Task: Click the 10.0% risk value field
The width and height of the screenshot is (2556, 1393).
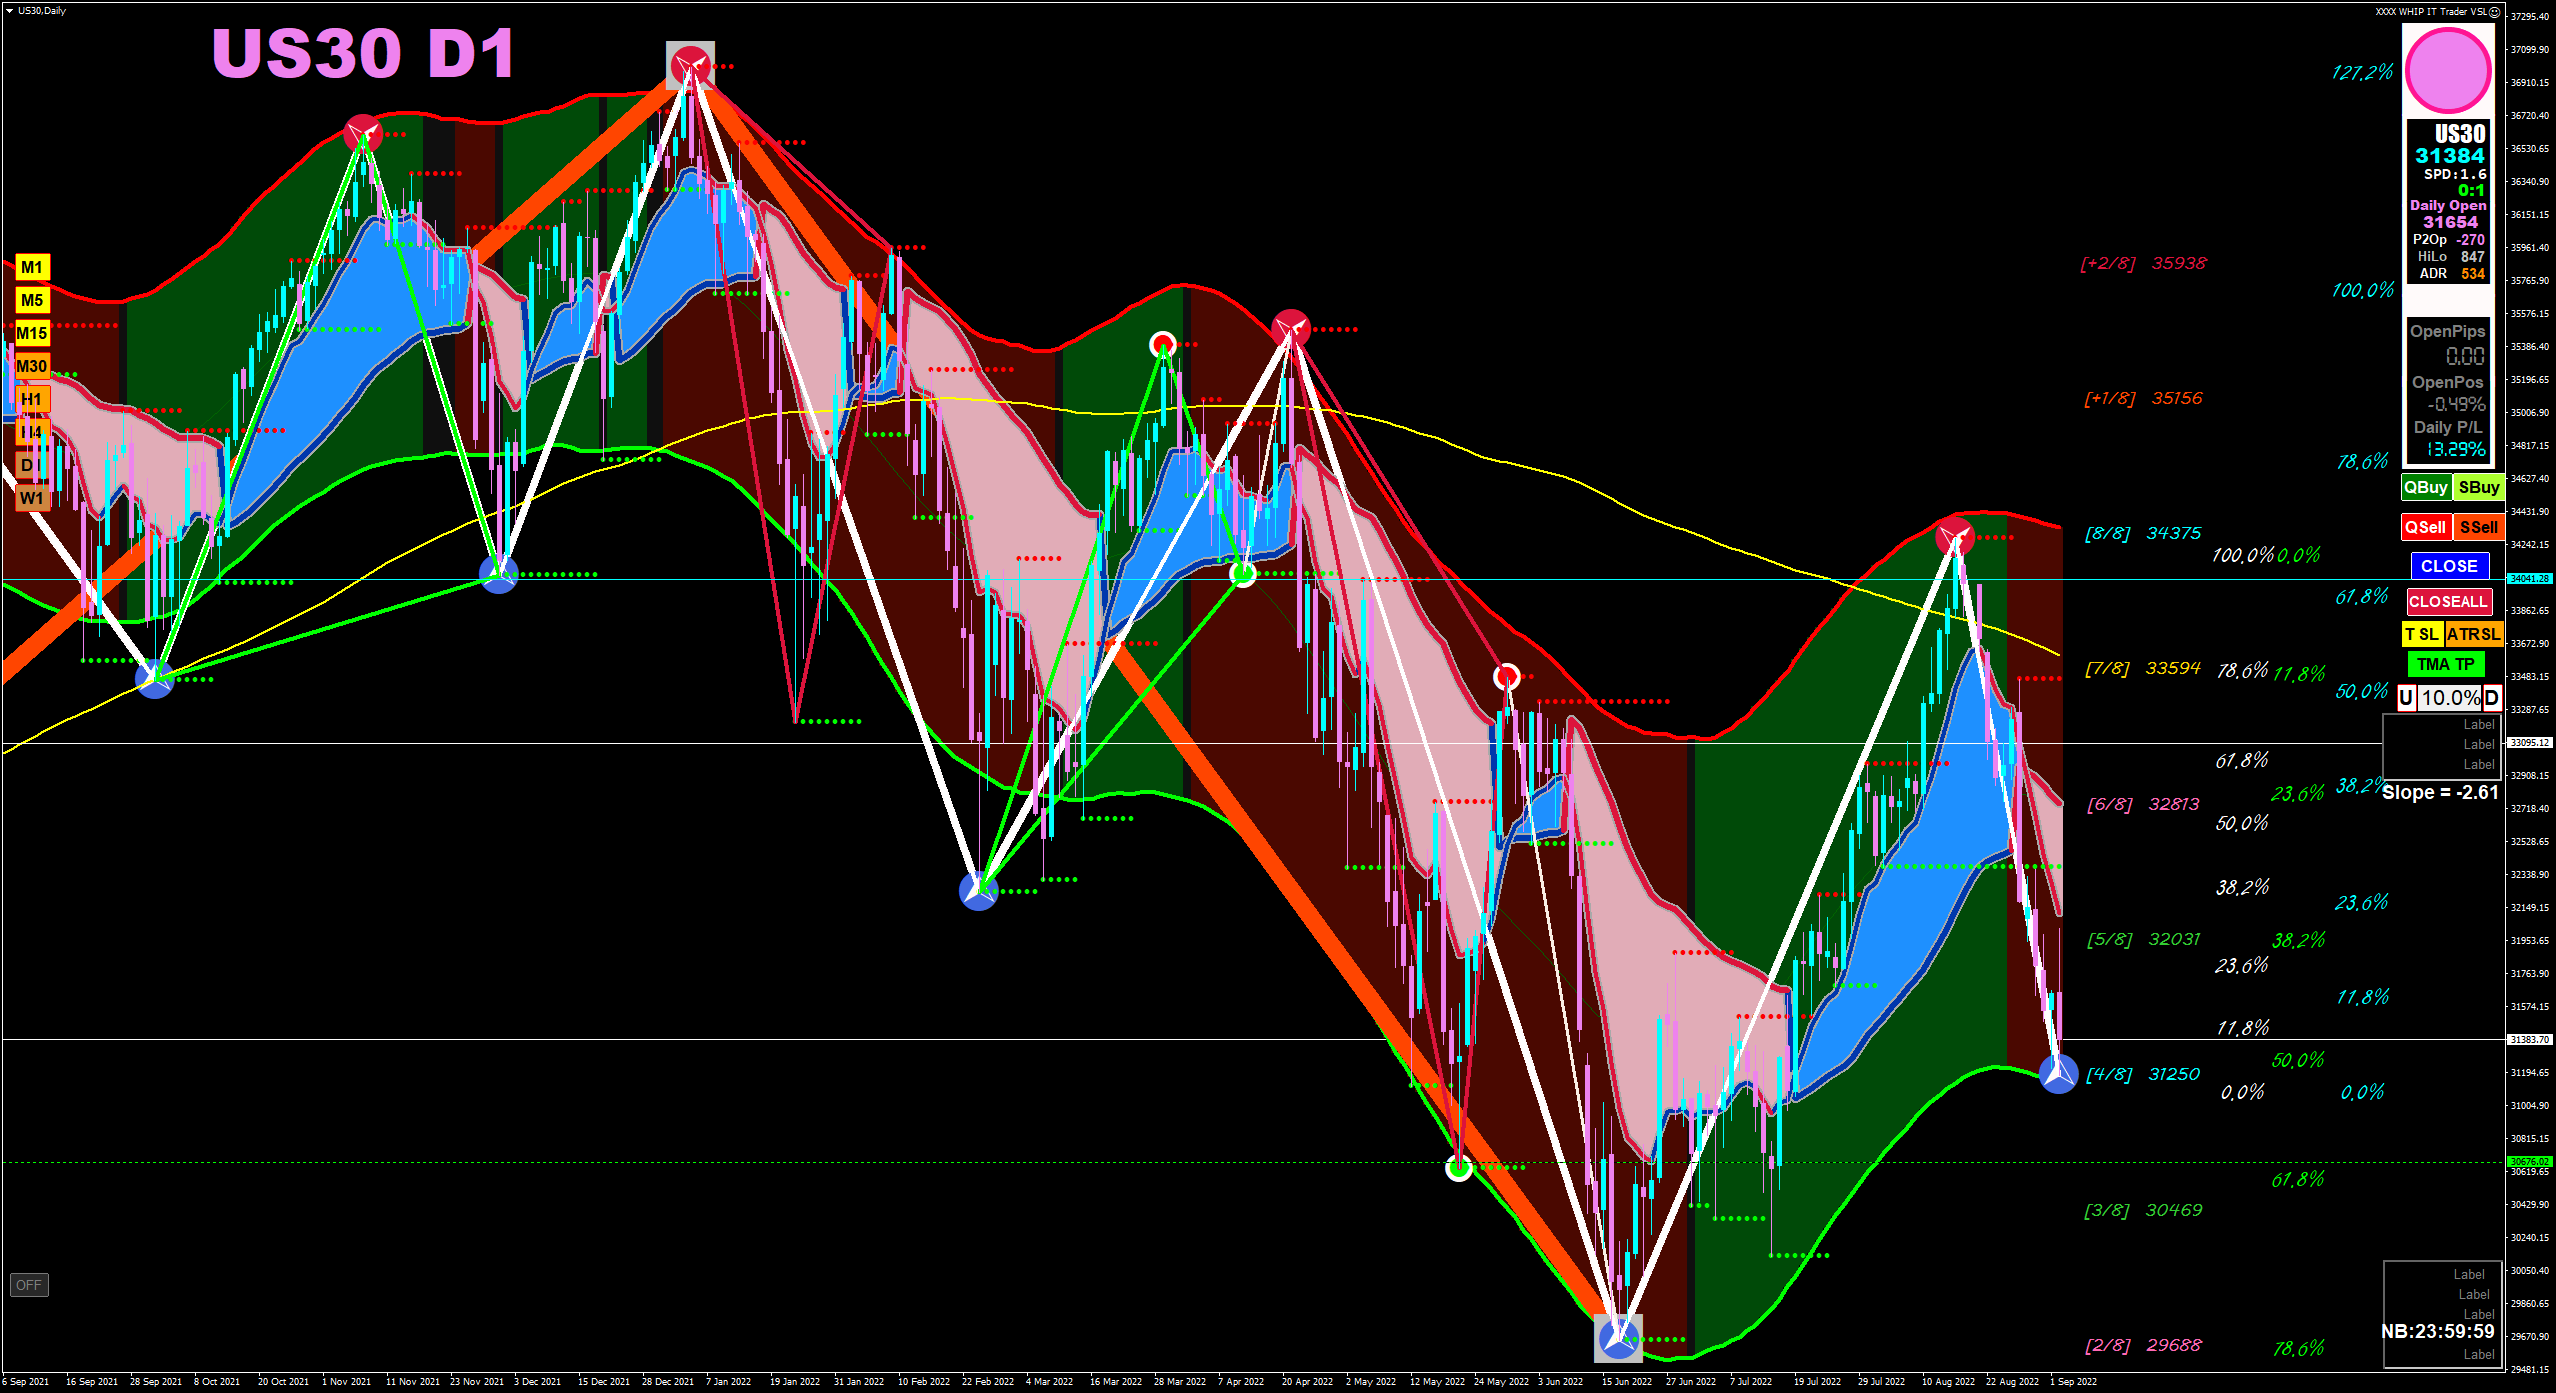Action: pyautogui.click(x=2449, y=698)
